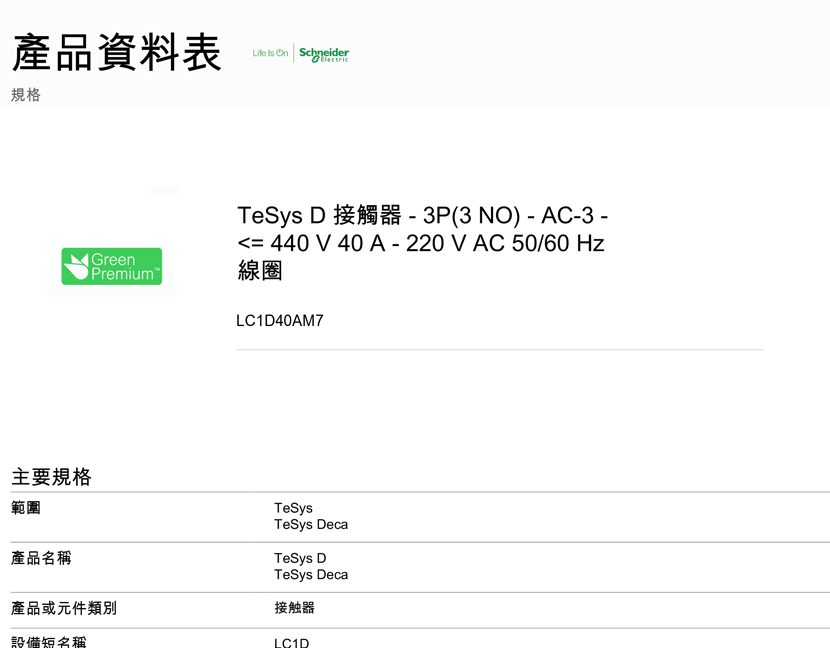Click the 規格 subtitle text
The height and width of the screenshot is (648, 830).
click(x=26, y=95)
